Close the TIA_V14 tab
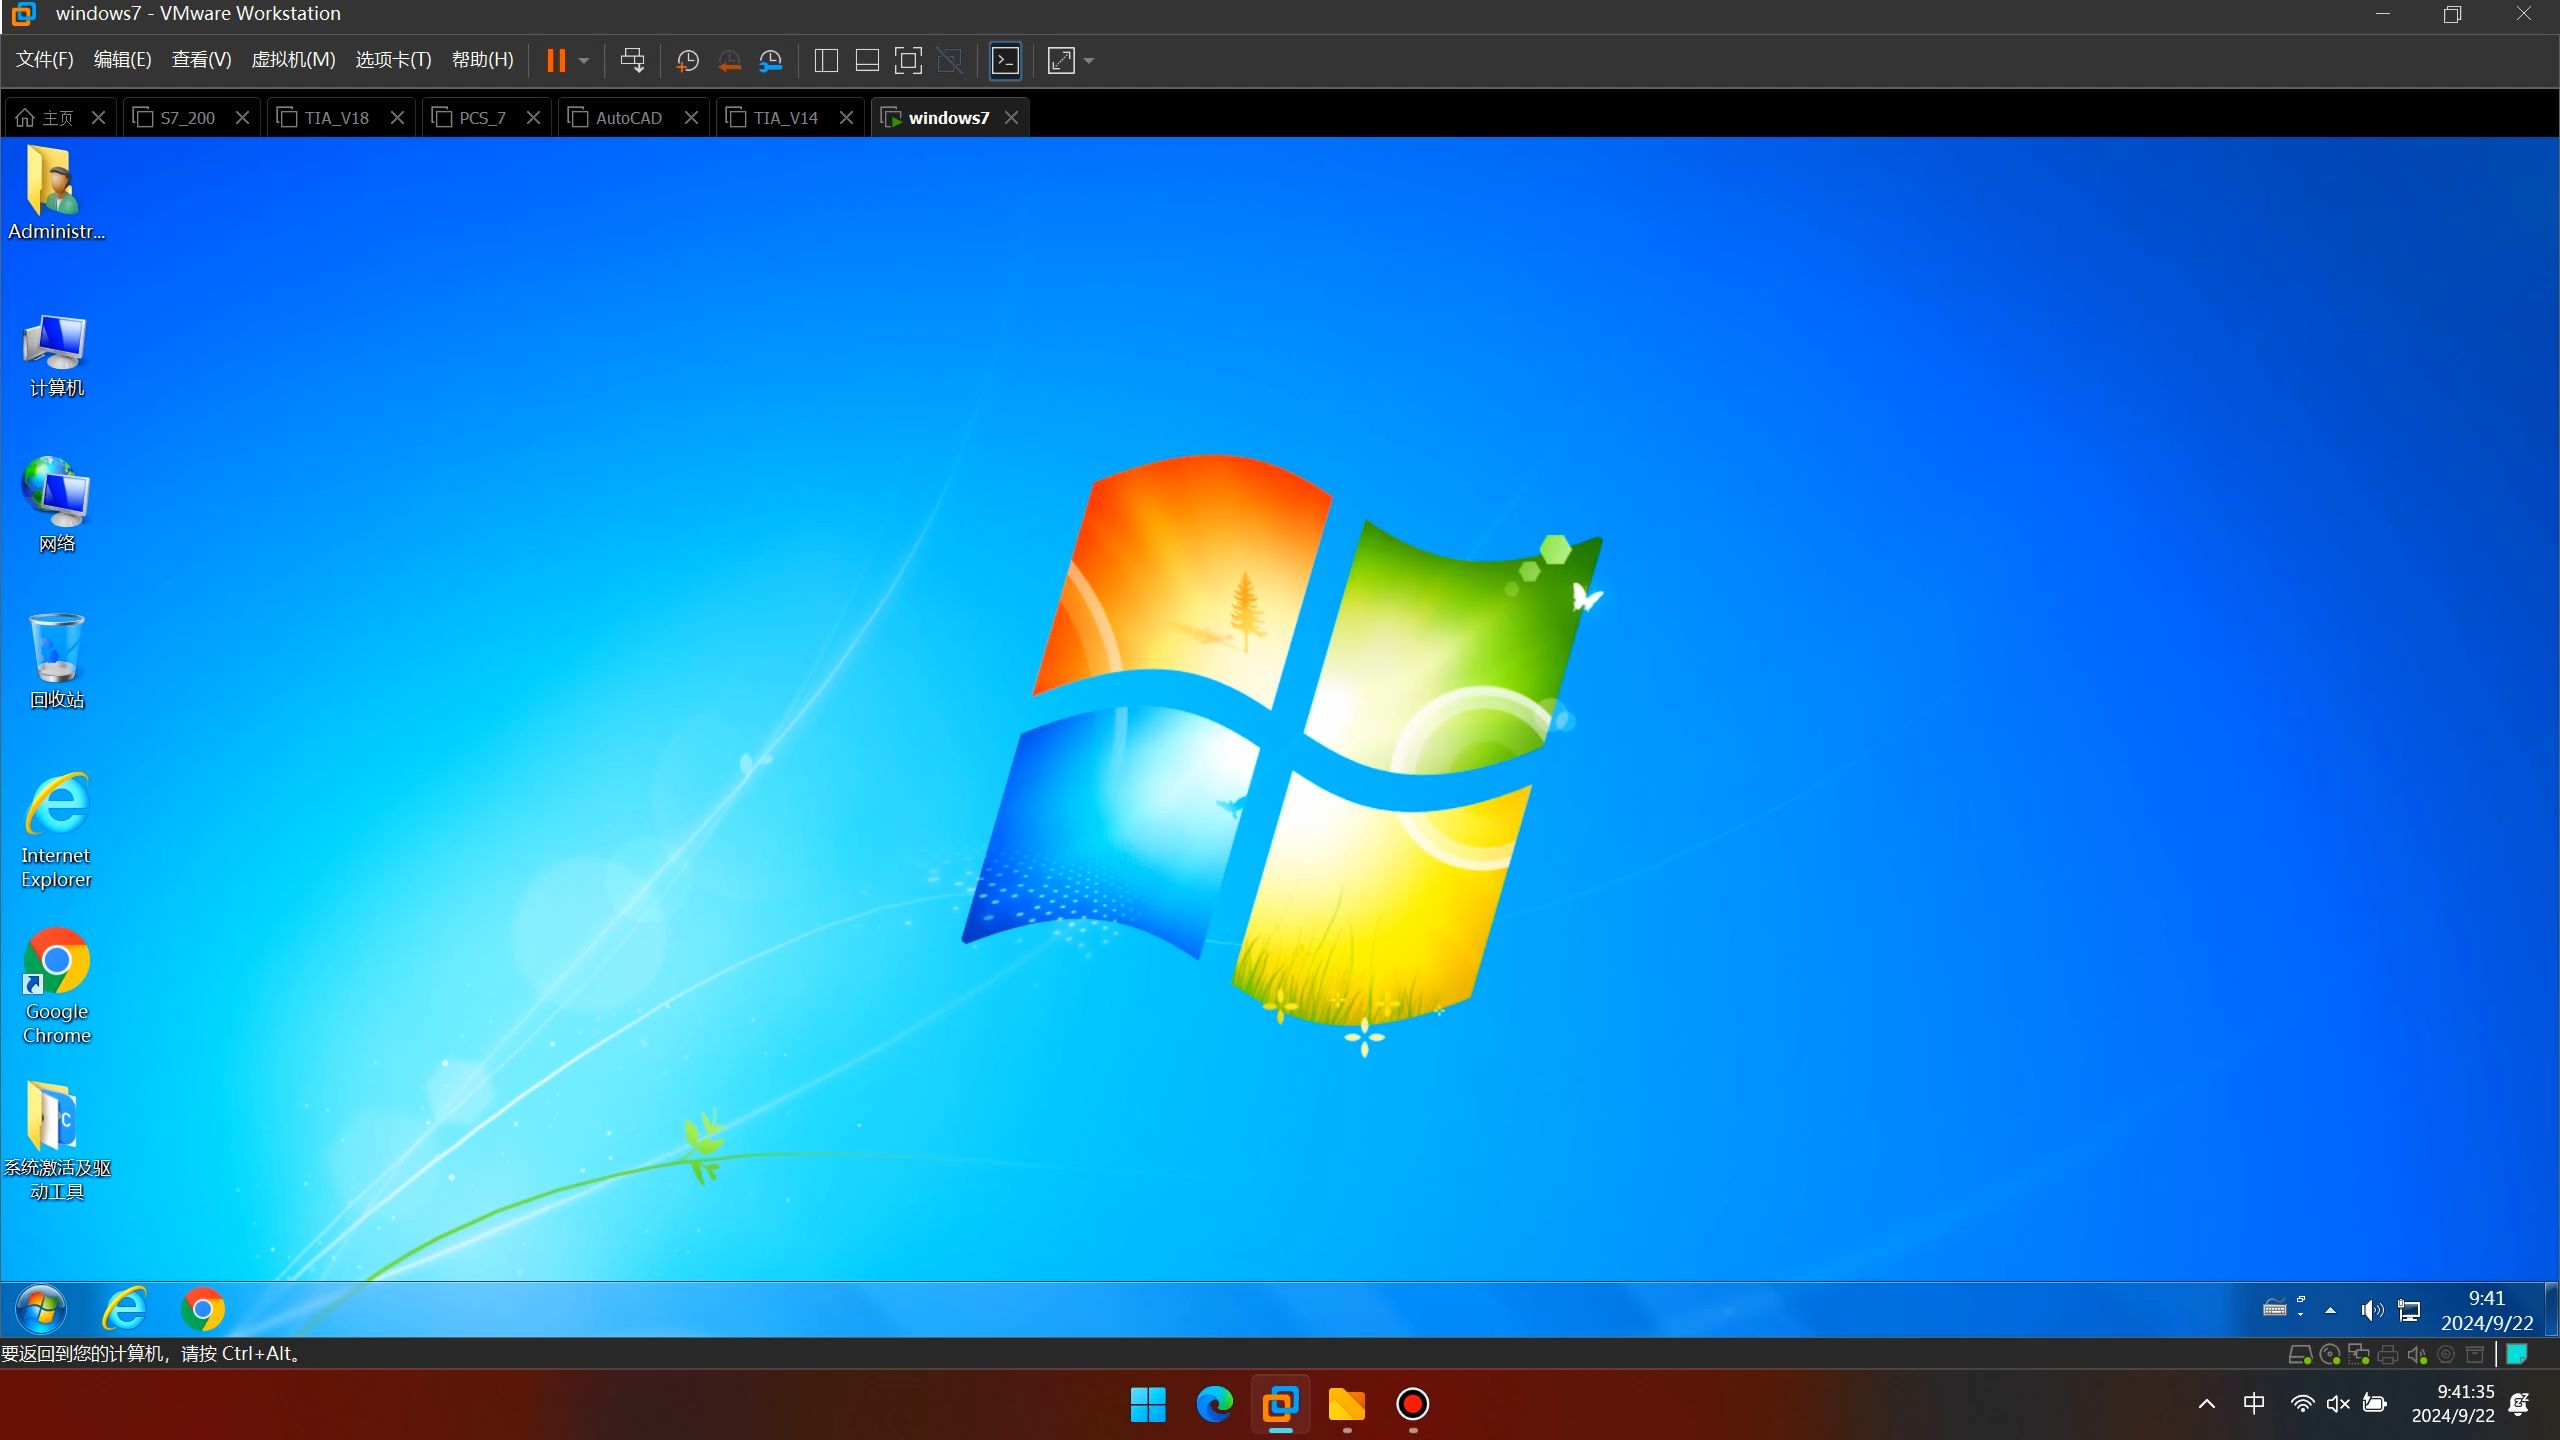Screen dimensions: 2560x1440 [846, 118]
